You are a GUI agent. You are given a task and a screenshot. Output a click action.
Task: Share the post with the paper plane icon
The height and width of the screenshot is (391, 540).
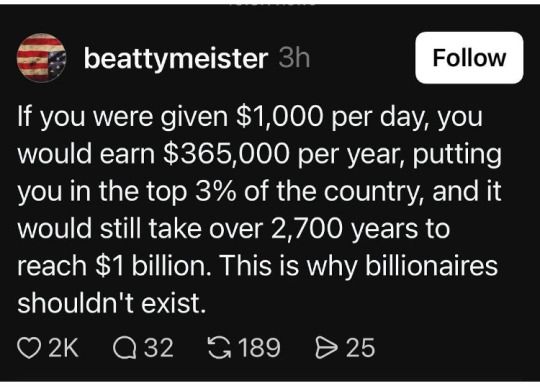(326, 348)
